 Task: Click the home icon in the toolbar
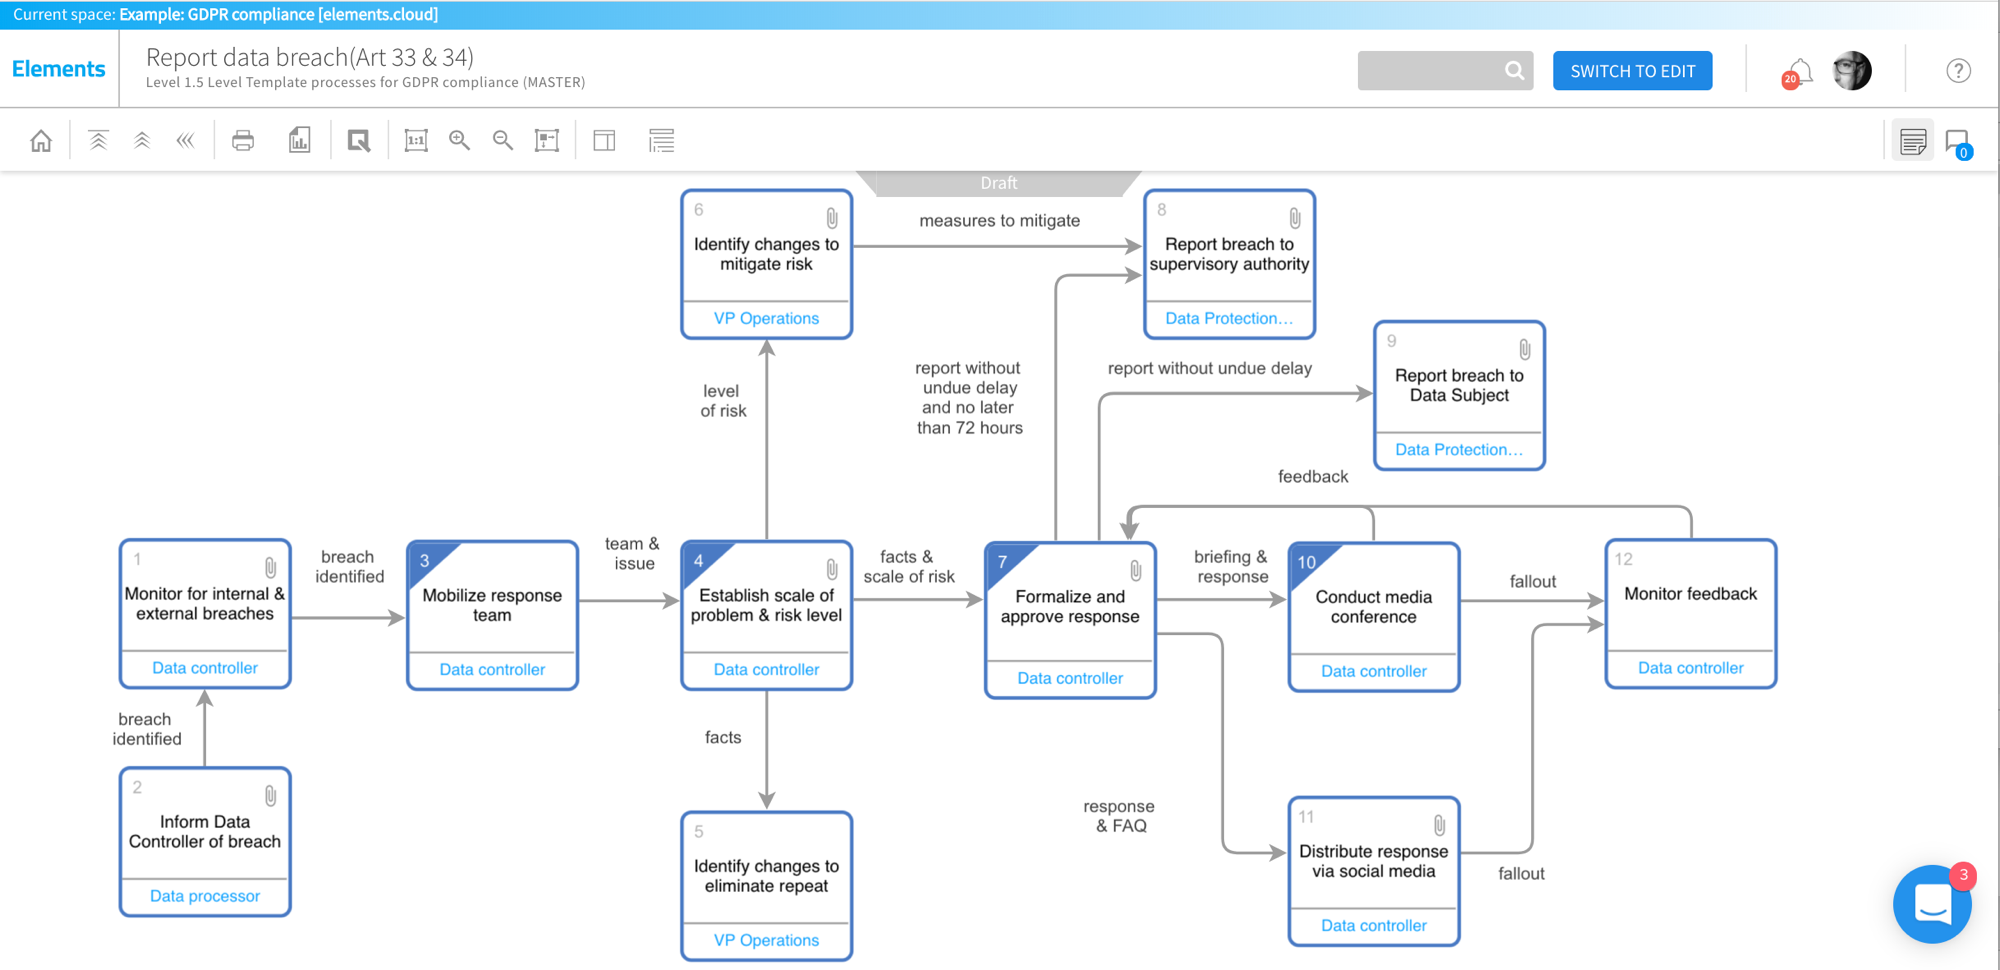click(x=41, y=141)
